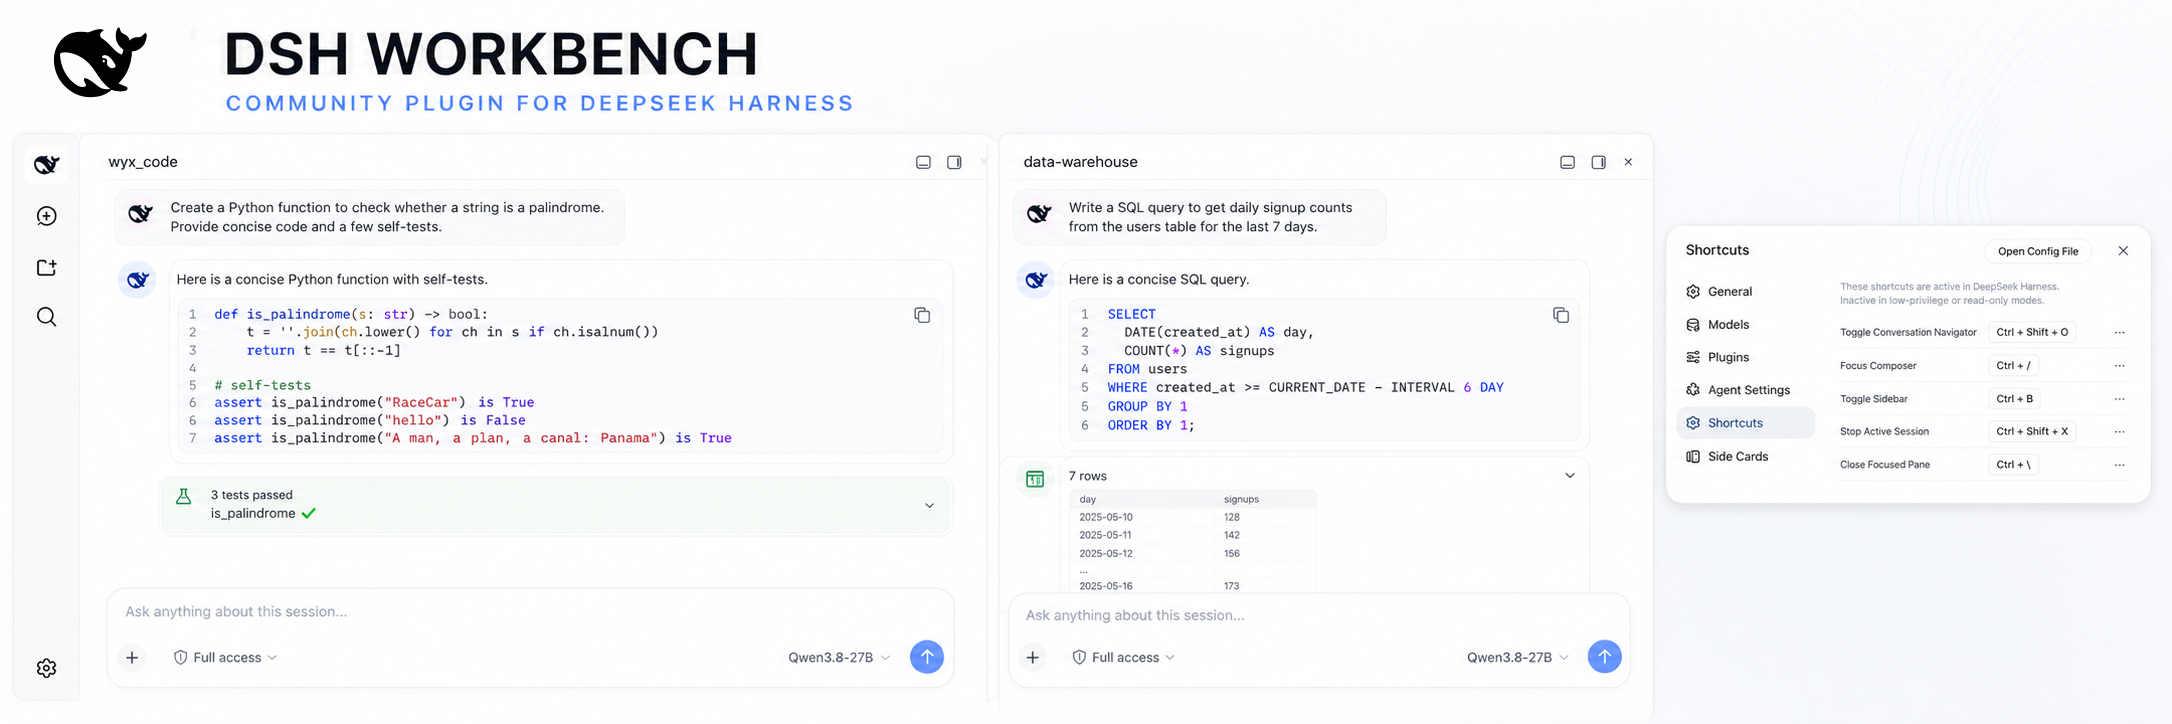Open search from the sidebar magnifier icon
The height and width of the screenshot is (724, 2172).
click(46, 317)
